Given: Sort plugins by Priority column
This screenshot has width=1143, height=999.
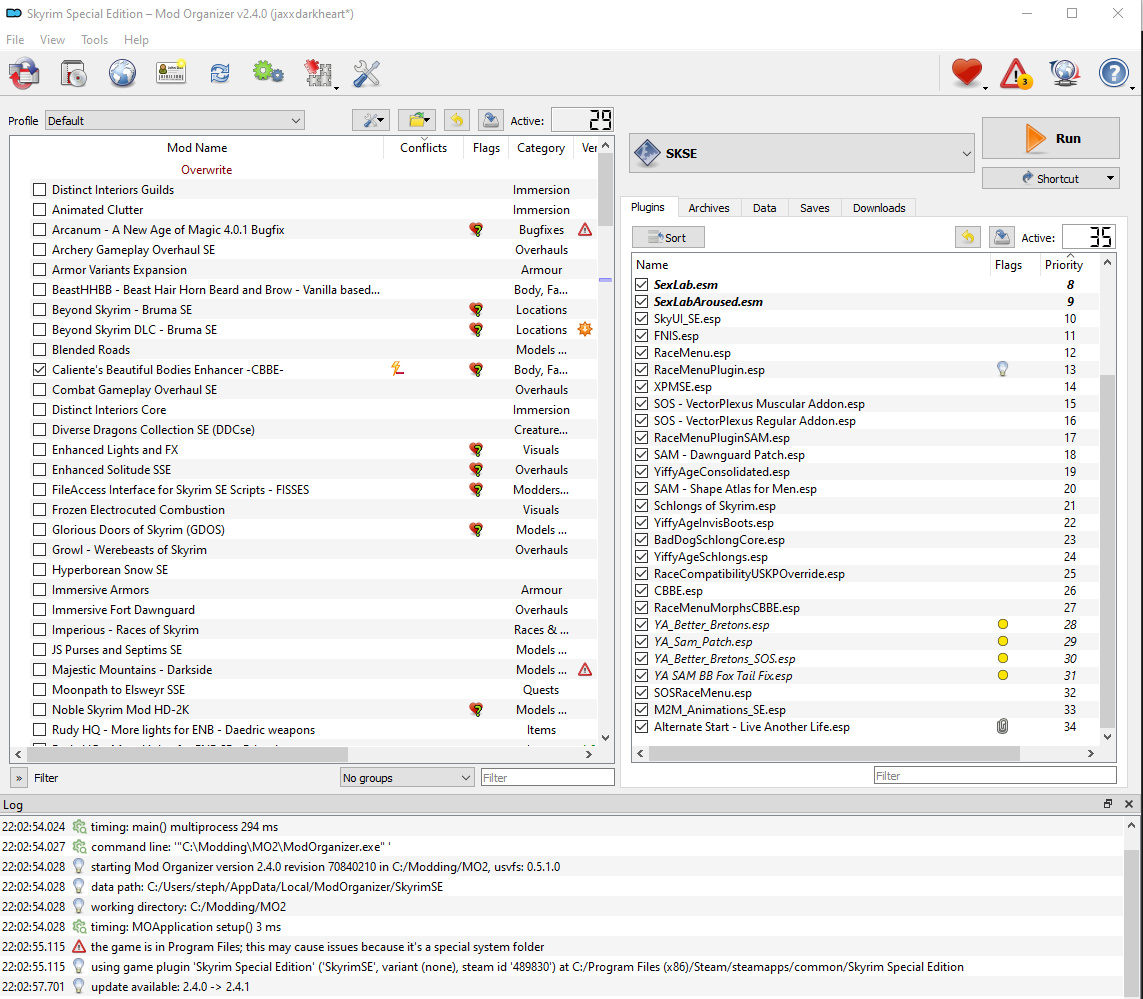Looking at the screenshot, I should [x=1064, y=265].
